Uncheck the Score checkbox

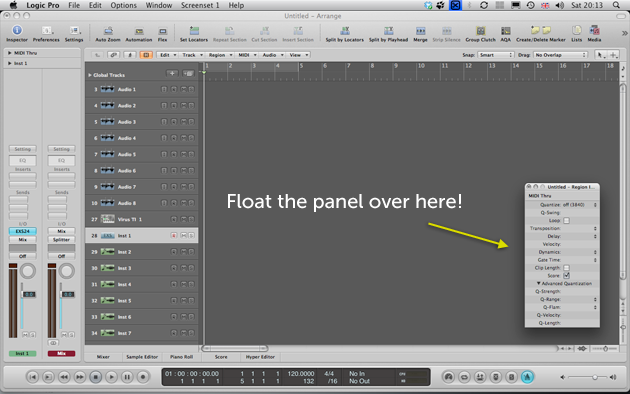567,276
